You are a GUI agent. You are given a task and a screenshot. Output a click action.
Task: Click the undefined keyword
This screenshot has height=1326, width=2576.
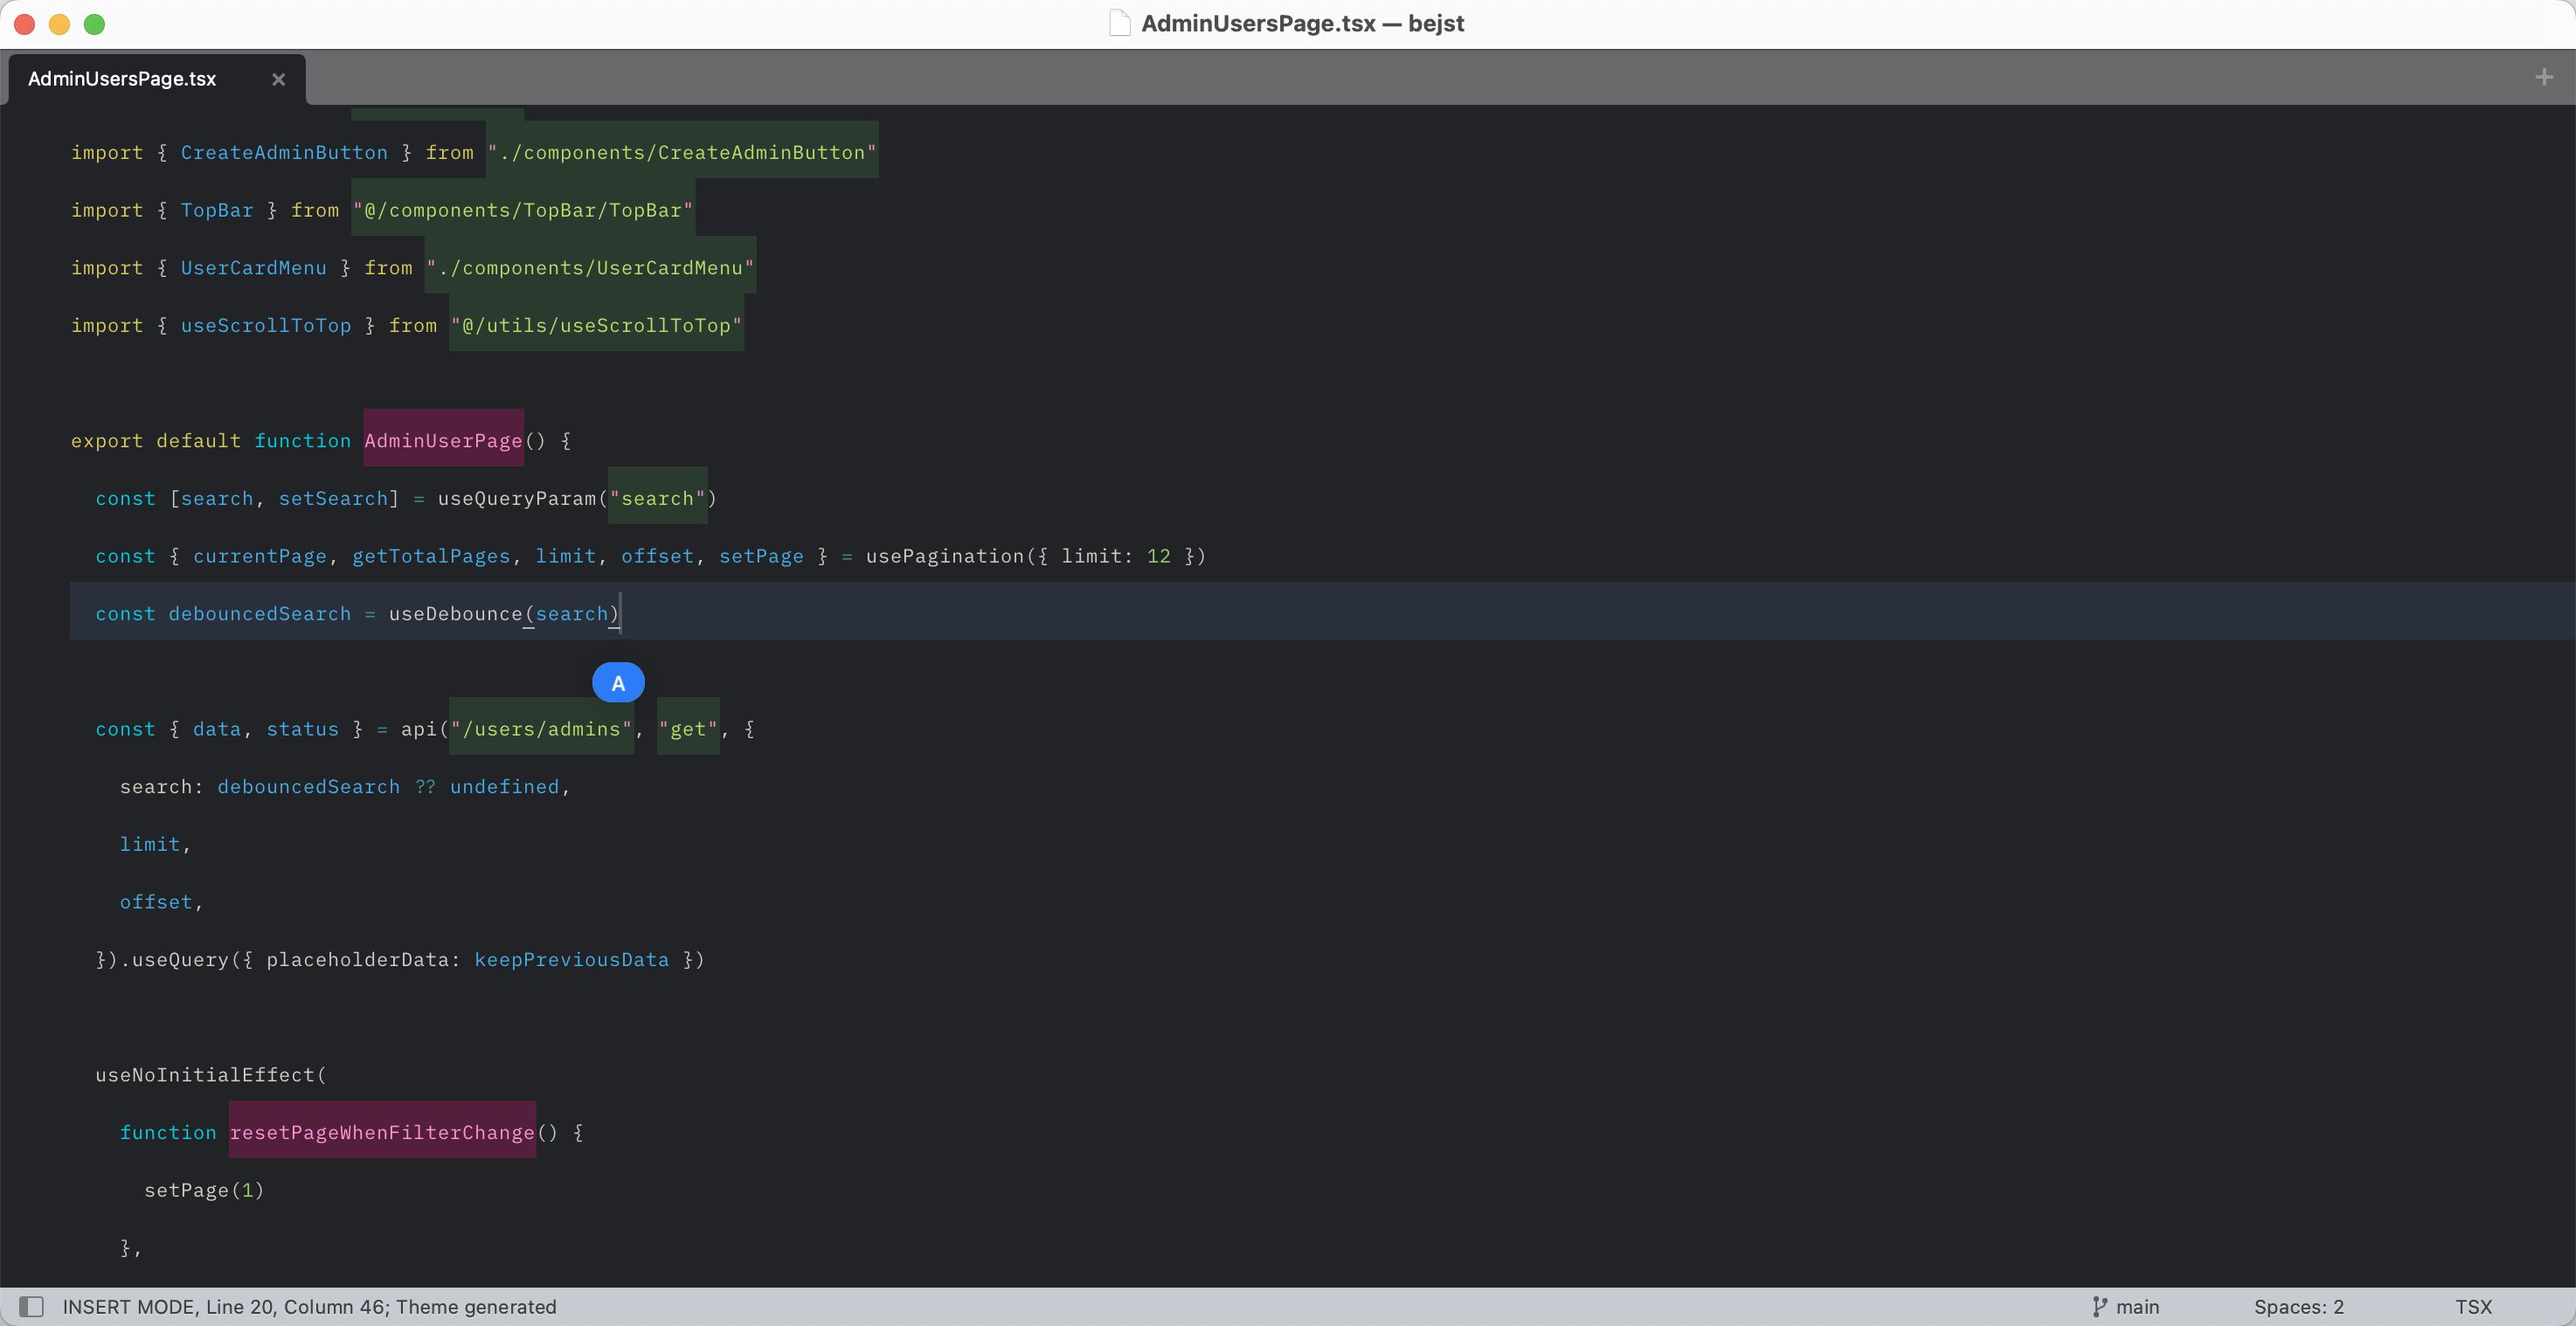505,786
